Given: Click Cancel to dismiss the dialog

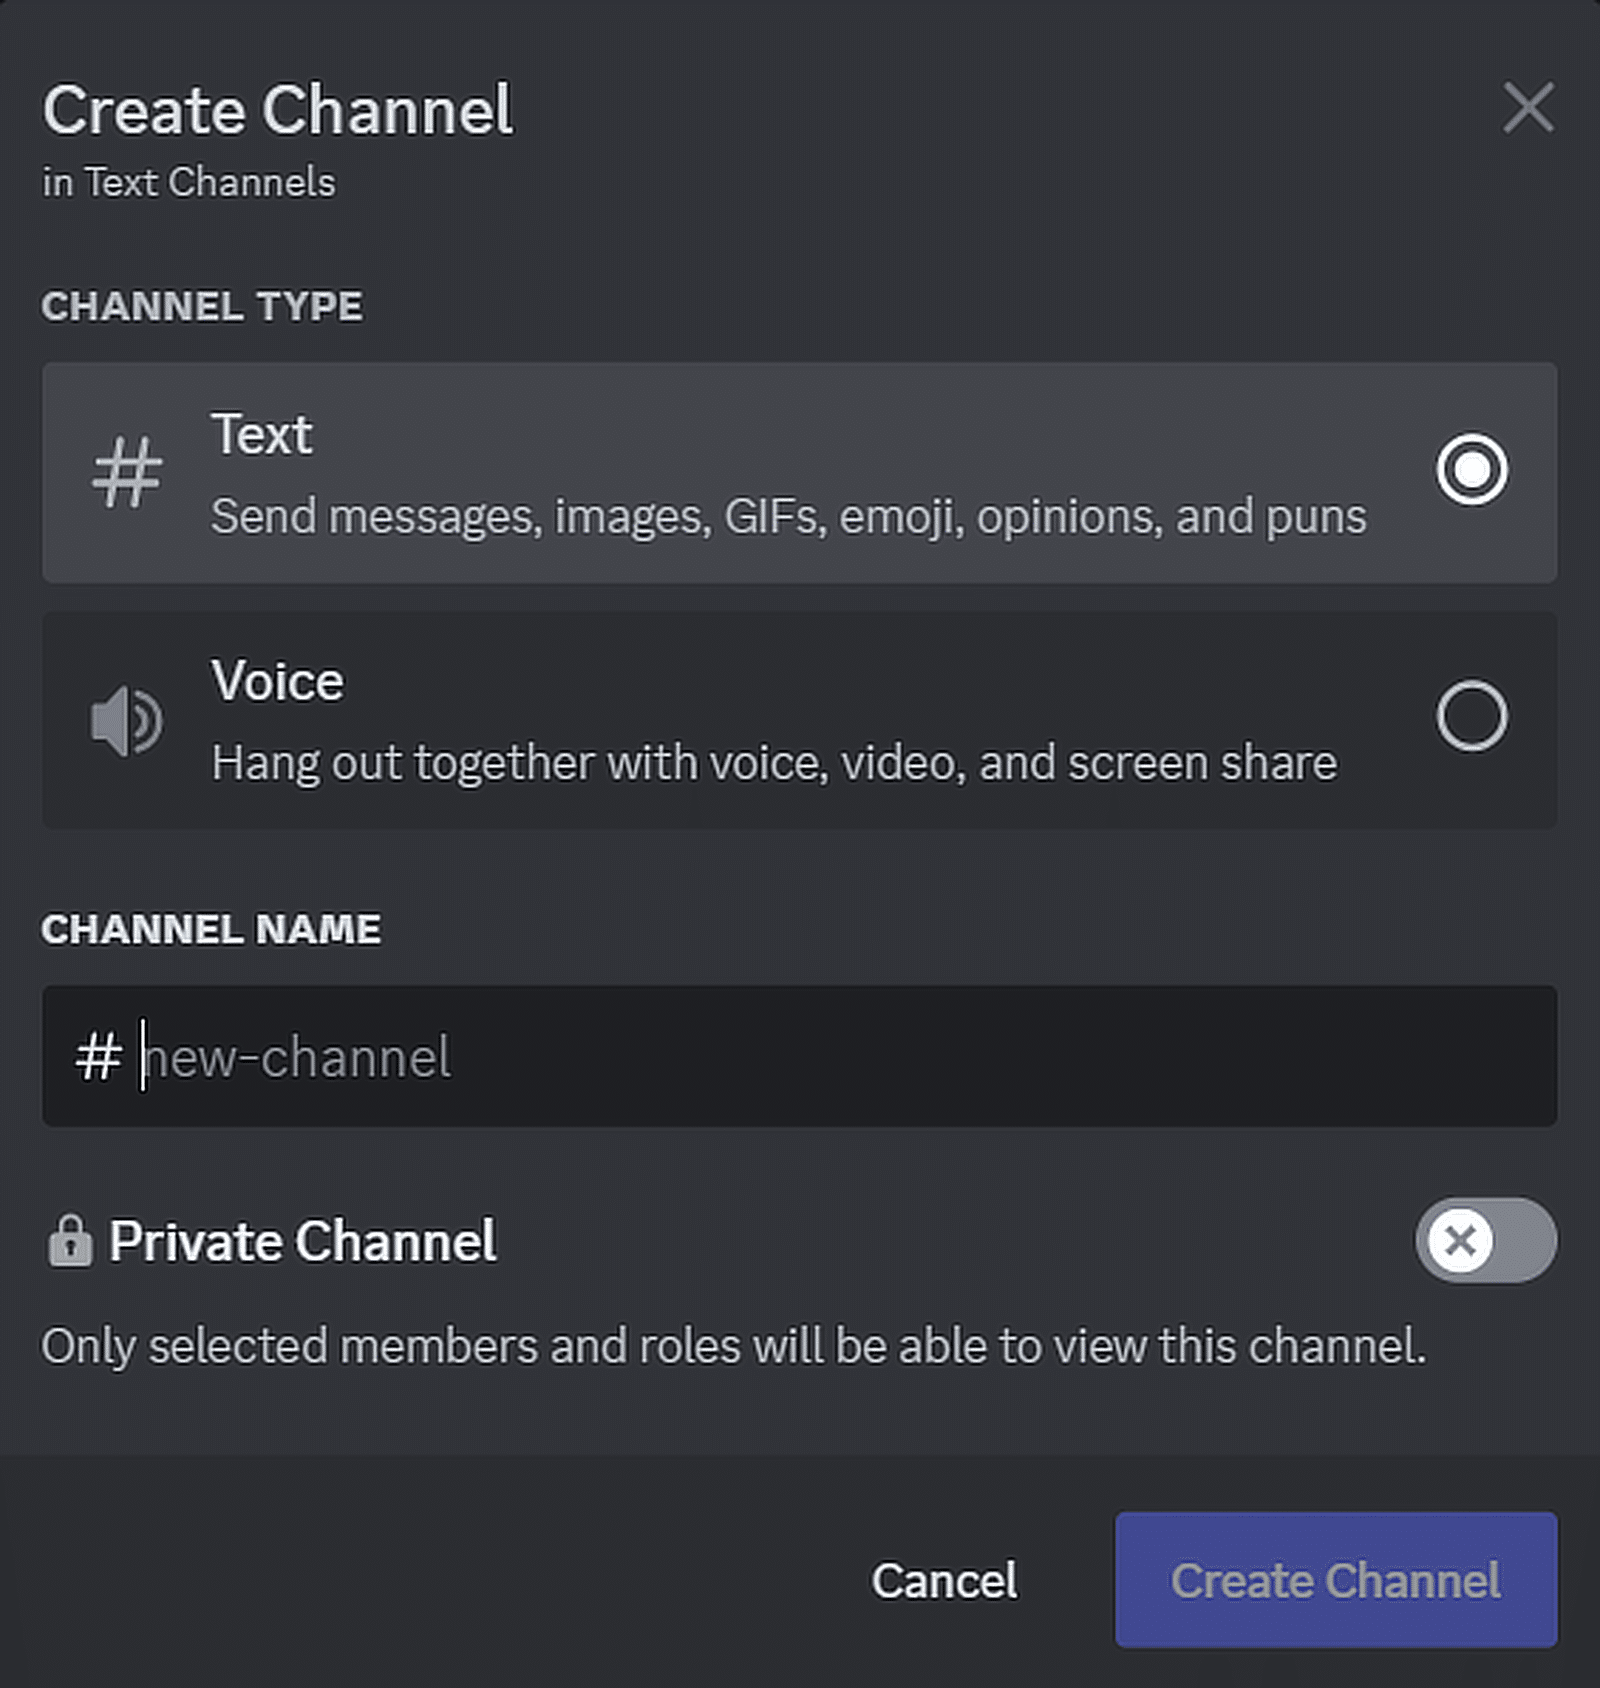Looking at the screenshot, I should point(943,1581).
